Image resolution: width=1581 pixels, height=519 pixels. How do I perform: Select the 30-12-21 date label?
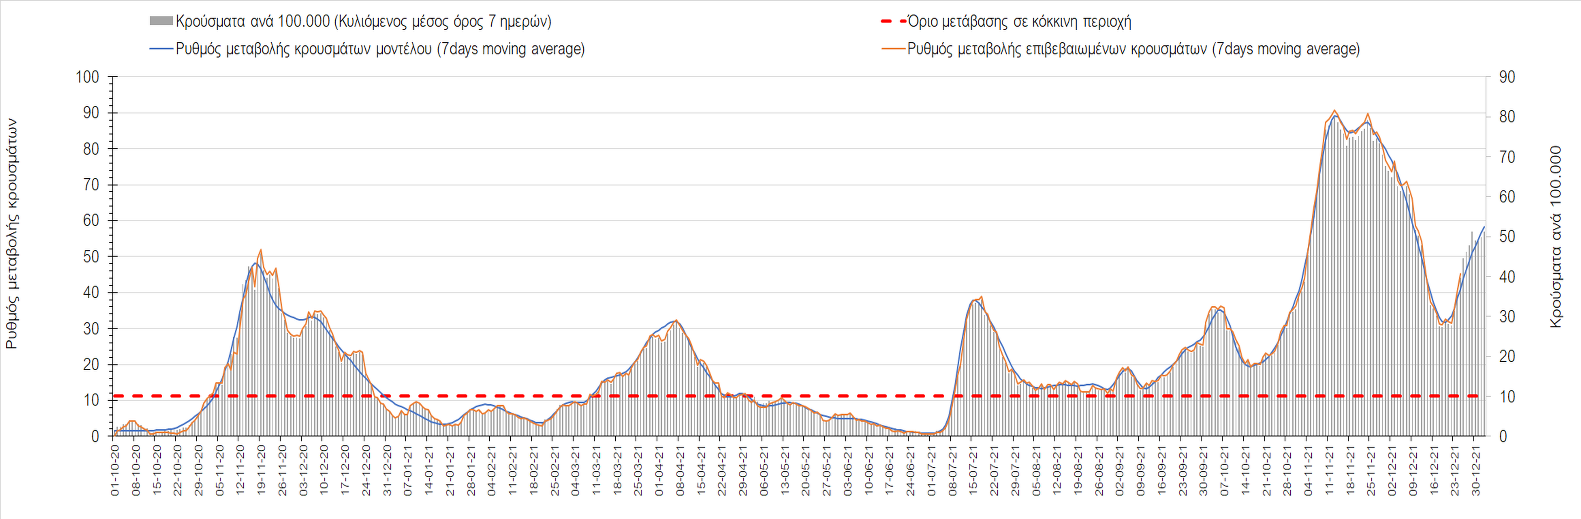[1475, 472]
